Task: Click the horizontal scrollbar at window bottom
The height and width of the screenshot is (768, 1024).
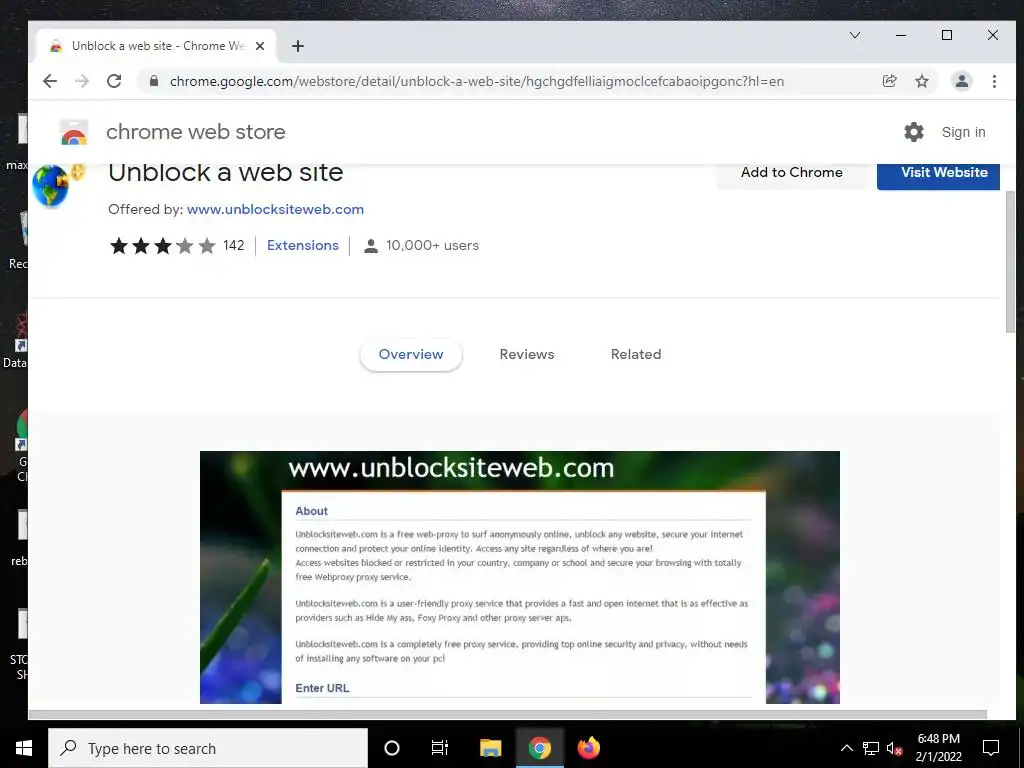Action: (507, 714)
